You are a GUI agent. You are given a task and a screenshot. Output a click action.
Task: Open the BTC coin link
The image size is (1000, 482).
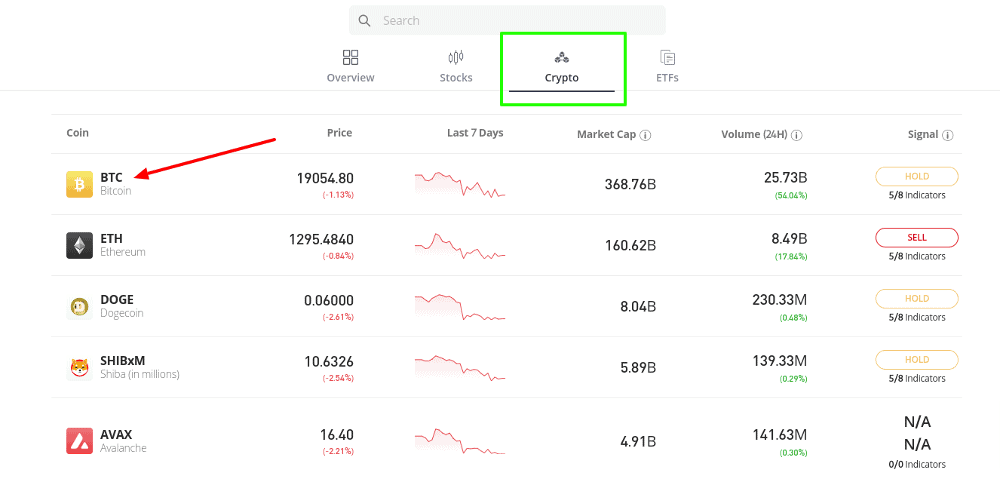click(x=112, y=177)
